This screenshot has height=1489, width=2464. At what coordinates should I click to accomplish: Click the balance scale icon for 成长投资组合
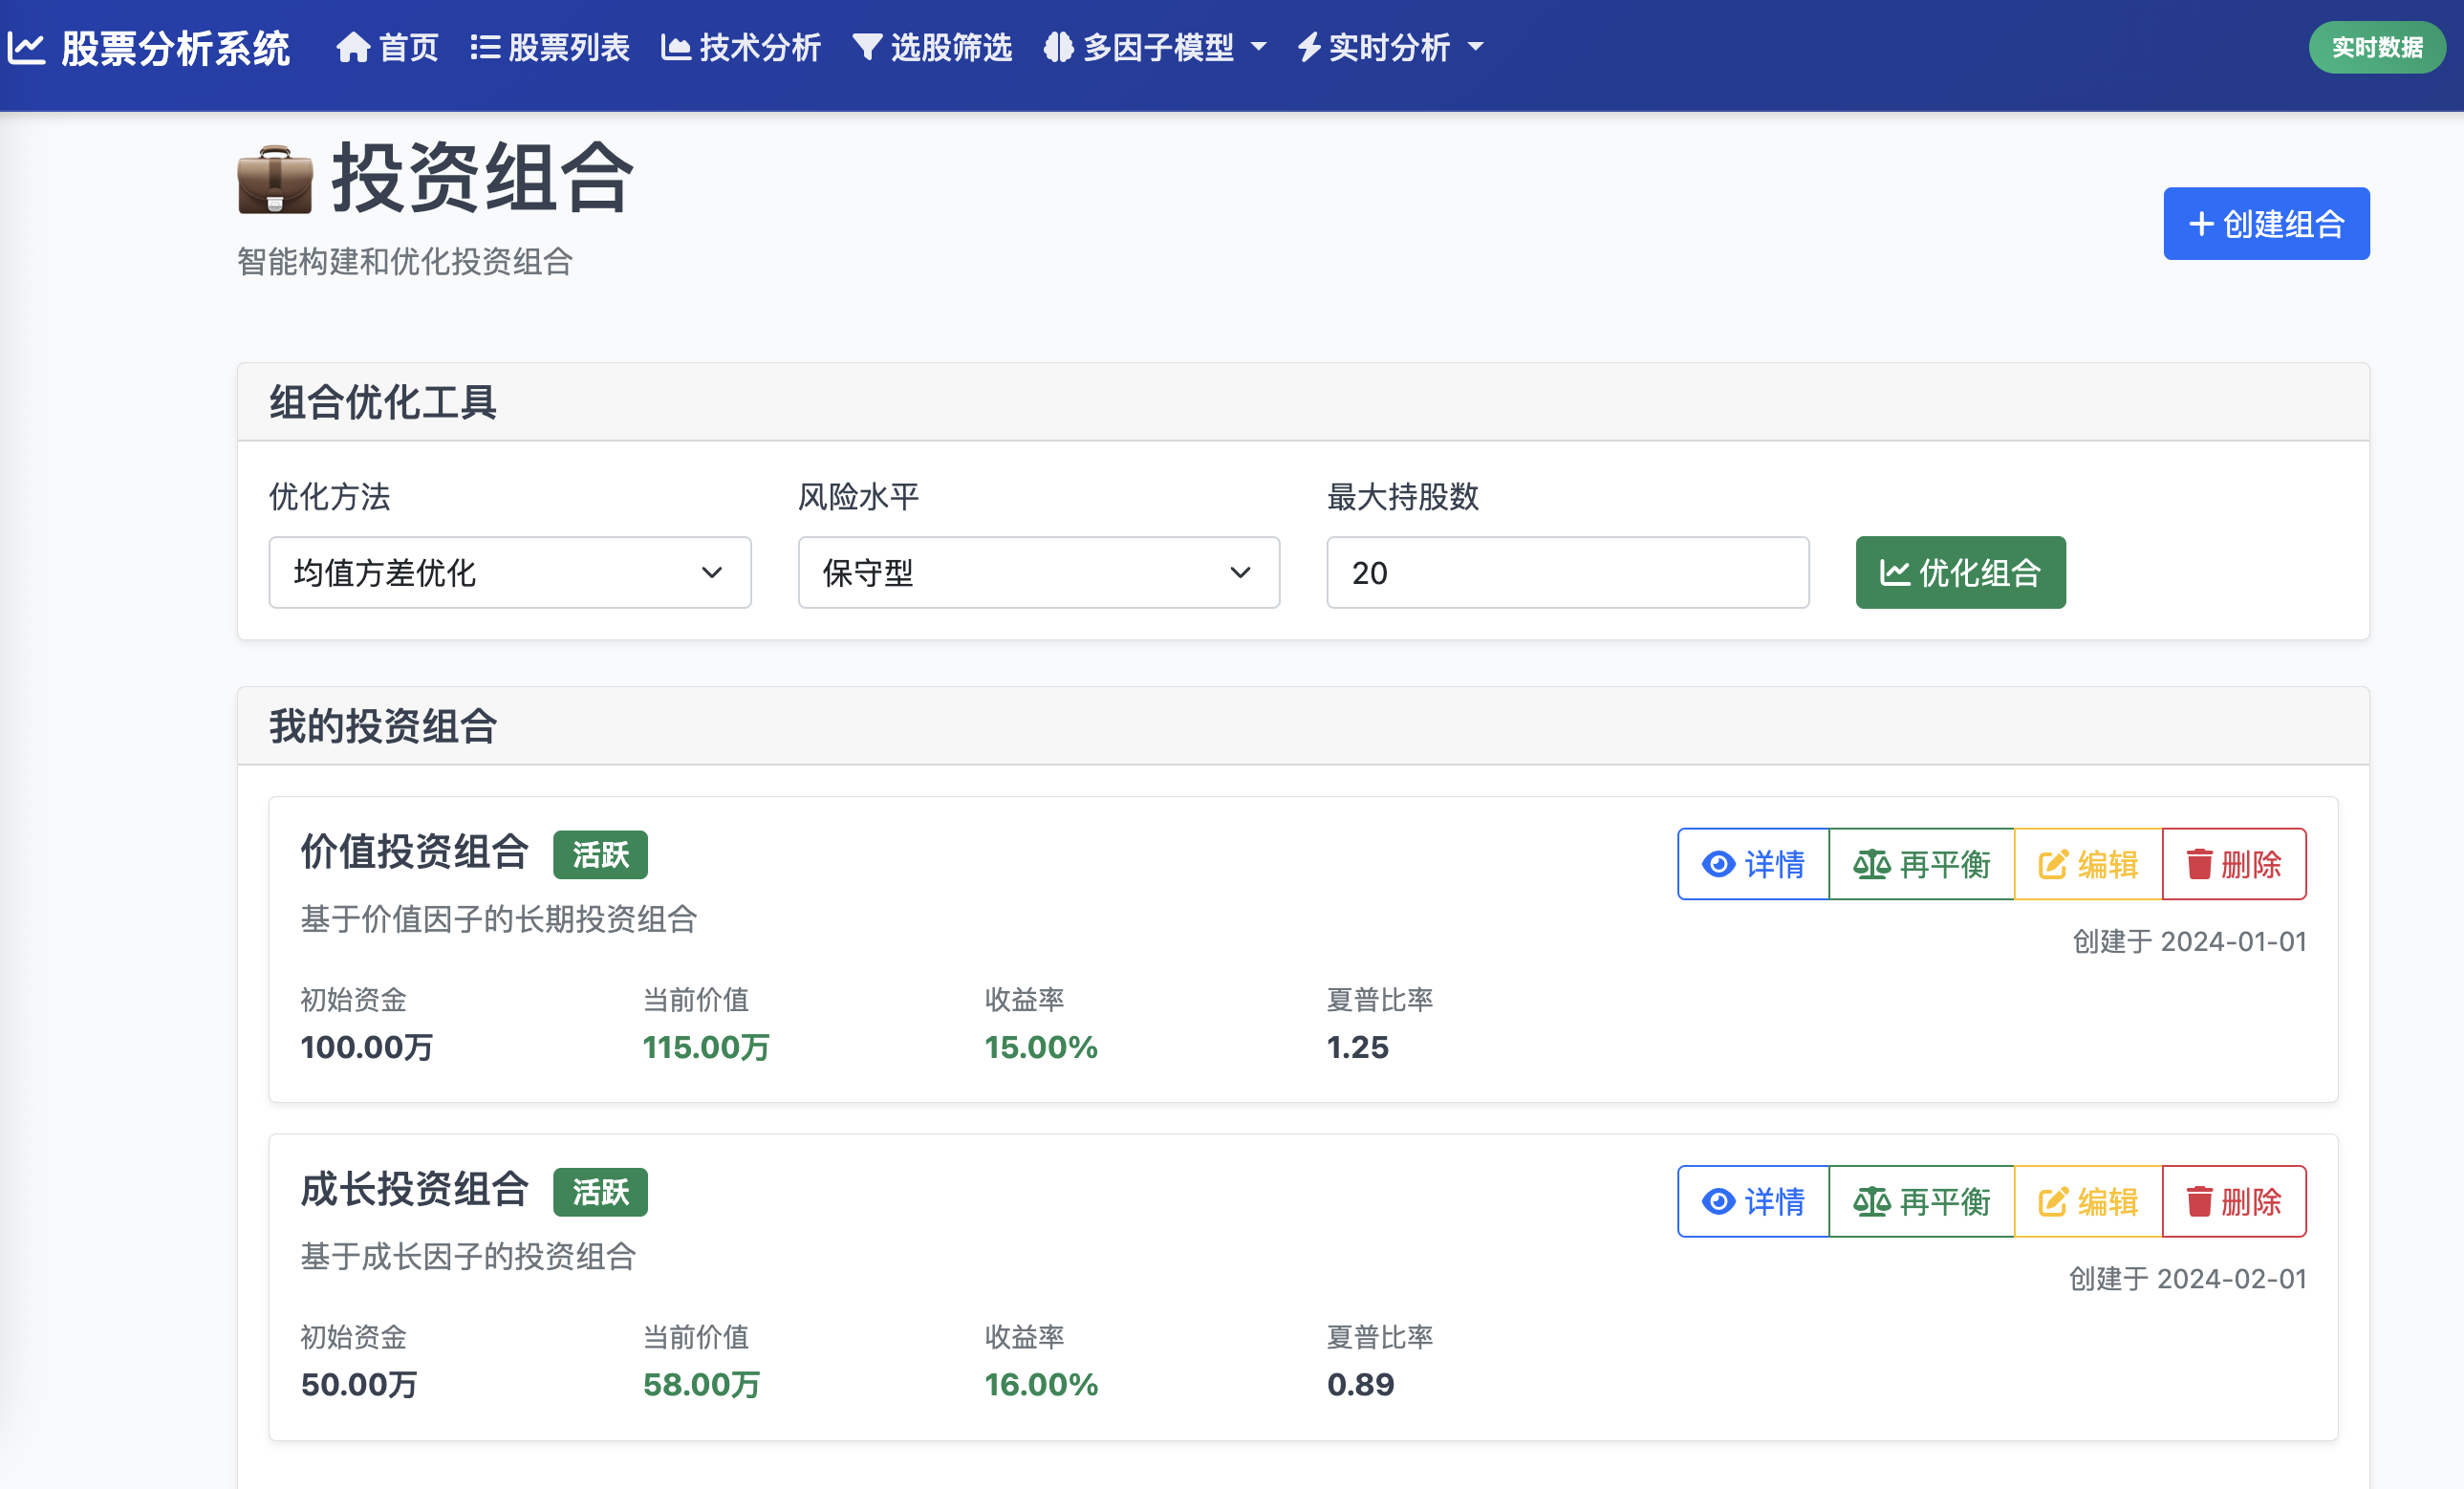click(1871, 1201)
